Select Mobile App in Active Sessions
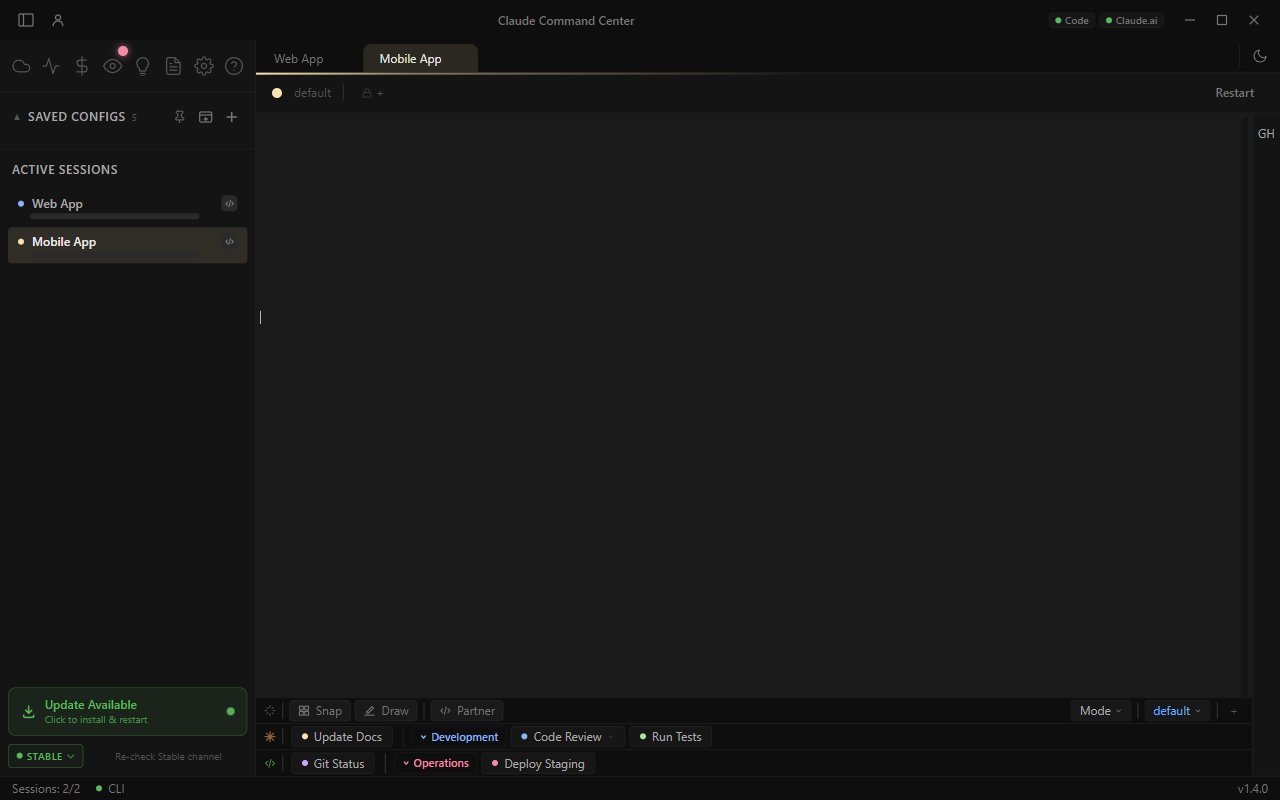The height and width of the screenshot is (800, 1280). click(x=128, y=245)
